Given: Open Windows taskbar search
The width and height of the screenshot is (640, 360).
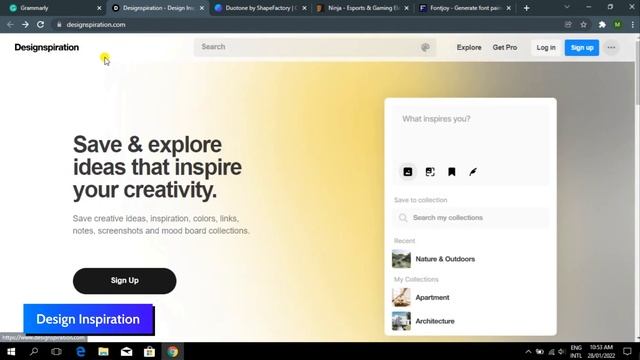Looking at the screenshot, I should pos(34,351).
